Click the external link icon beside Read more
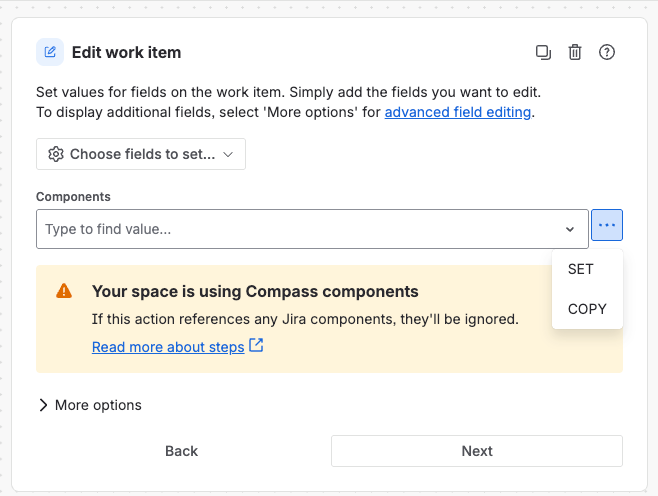 pos(256,345)
